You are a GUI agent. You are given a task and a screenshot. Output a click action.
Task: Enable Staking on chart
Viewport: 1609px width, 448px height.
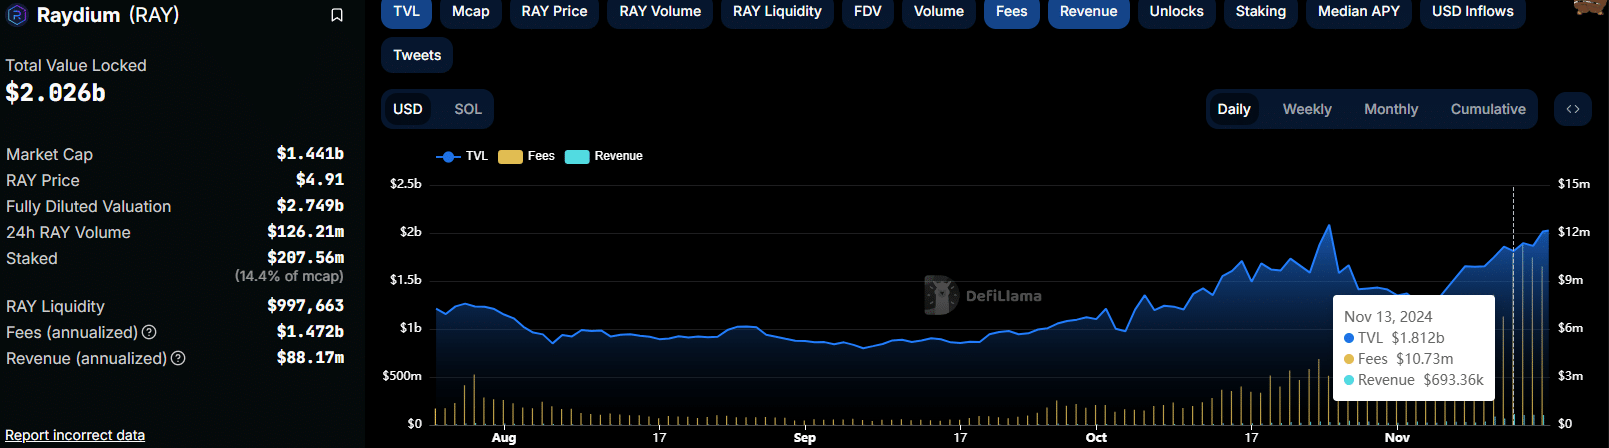click(1261, 11)
